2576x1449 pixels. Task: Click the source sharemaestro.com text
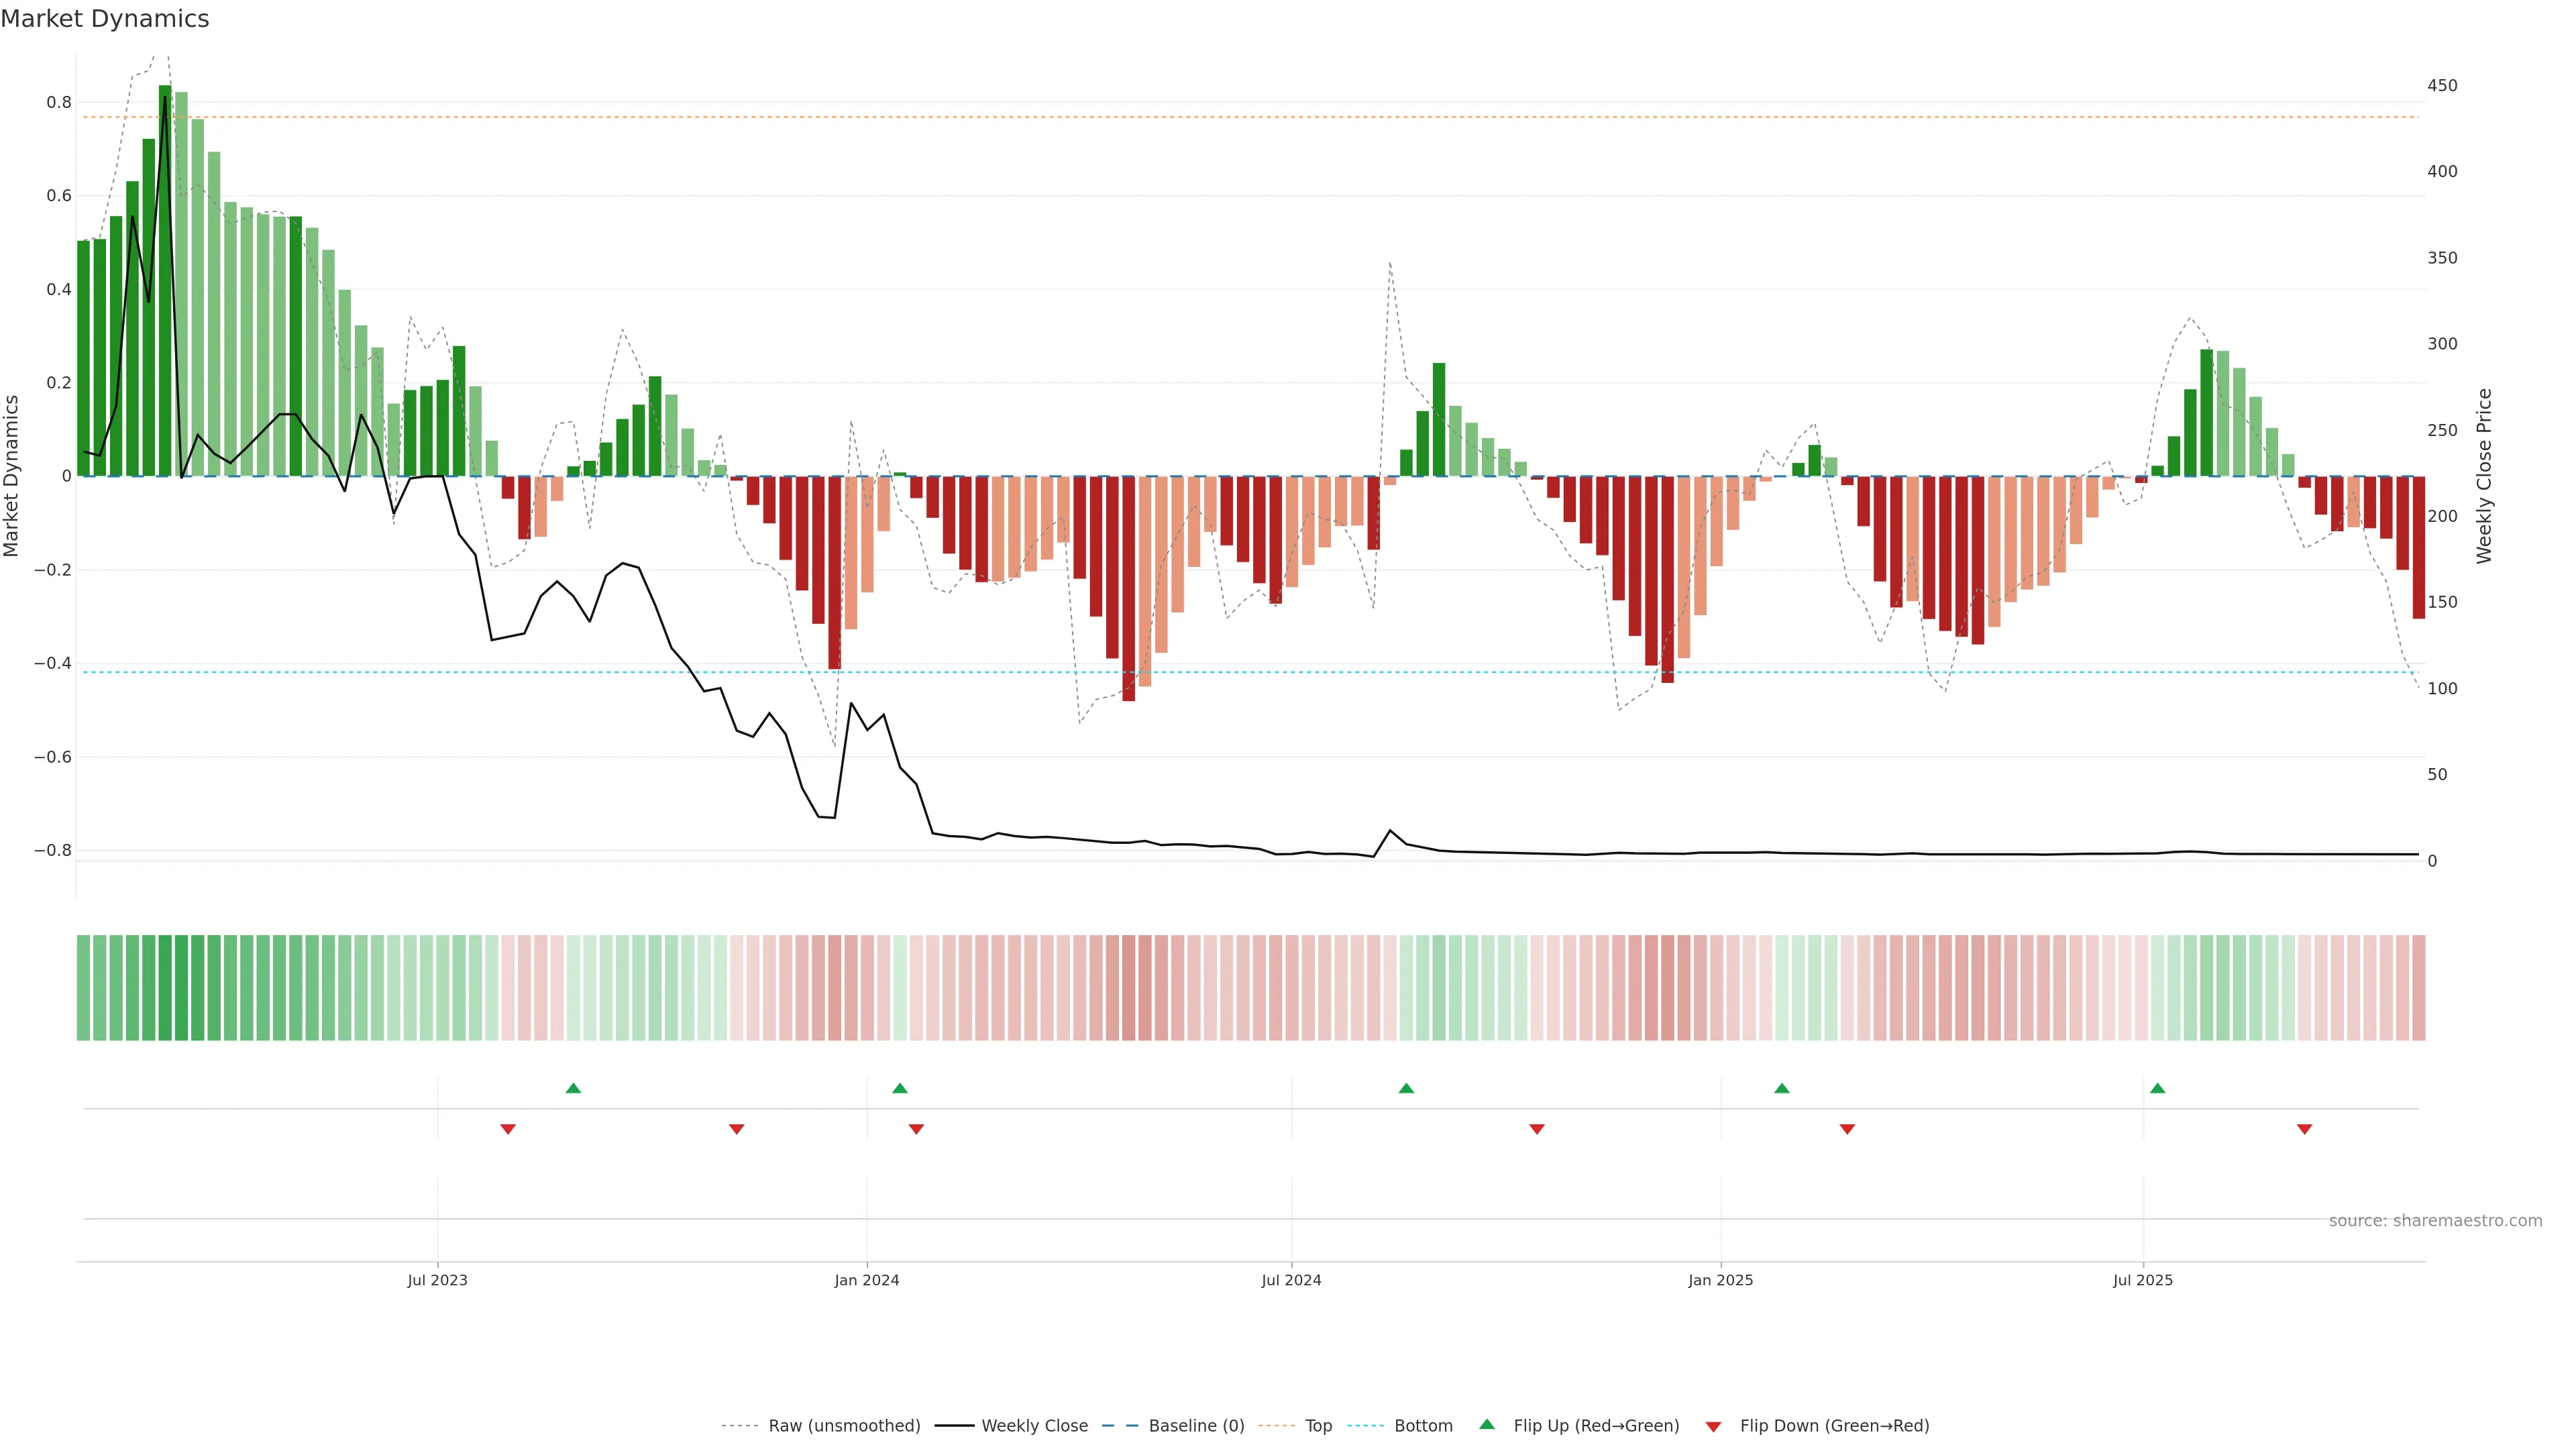[2435, 1221]
